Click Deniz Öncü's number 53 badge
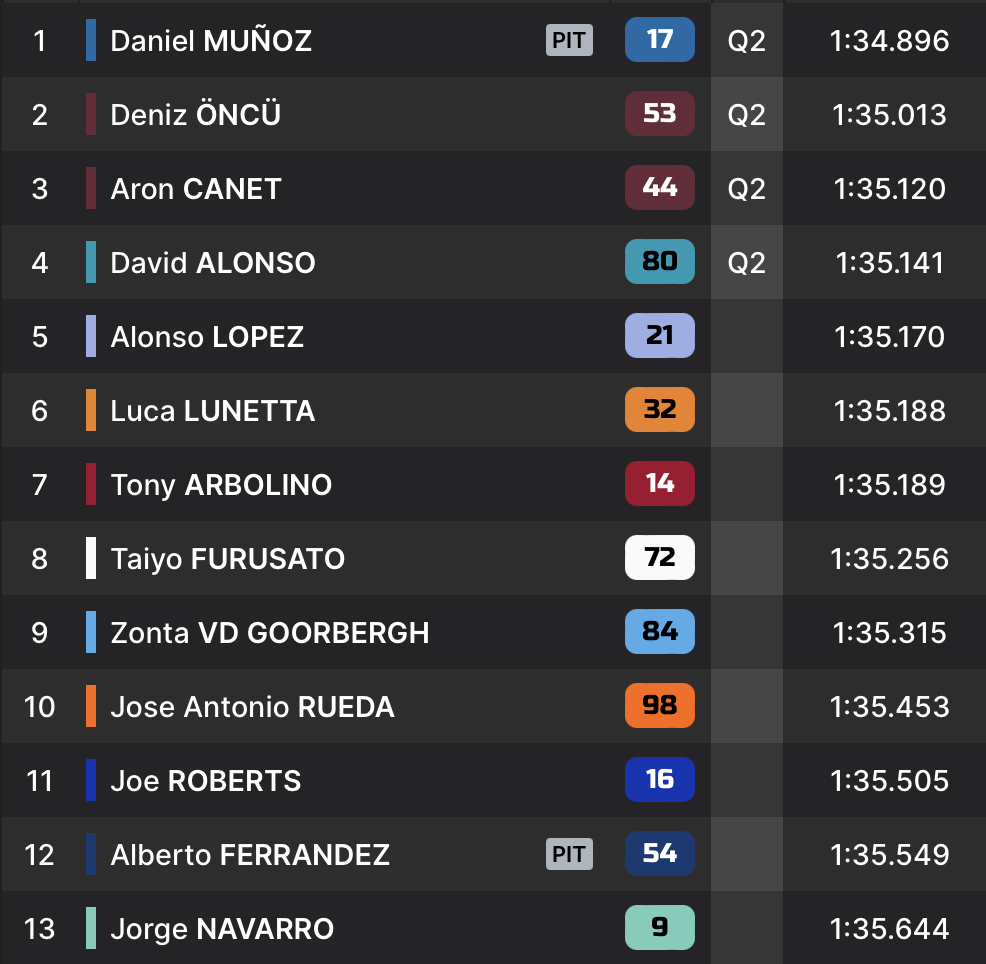This screenshot has width=986, height=964. point(659,114)
